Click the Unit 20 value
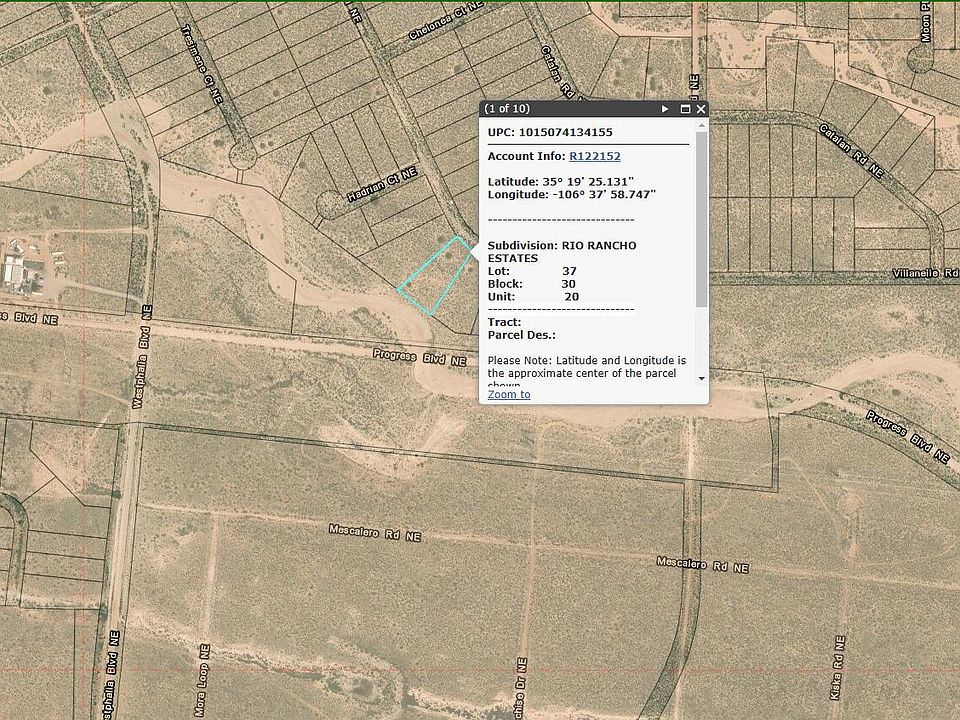The width and height of the screenshot is (960, 720). point(571,297)
